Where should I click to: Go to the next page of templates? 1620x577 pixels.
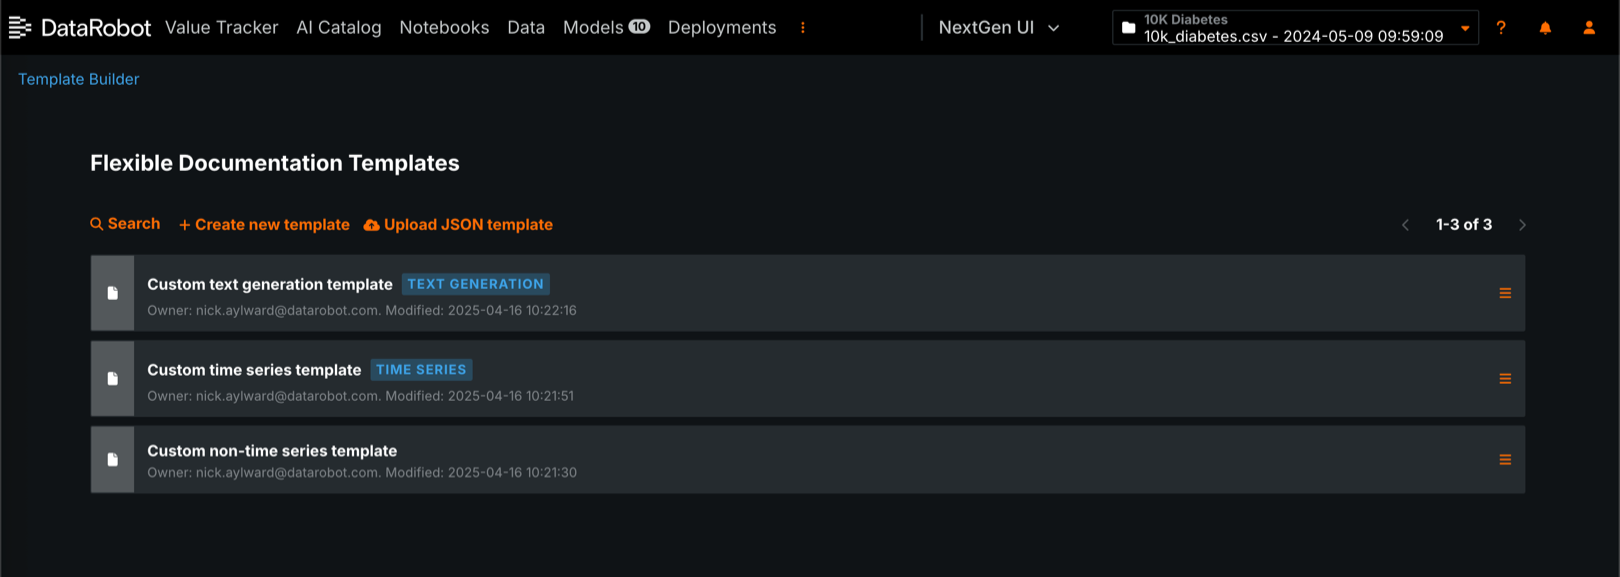1522,225
